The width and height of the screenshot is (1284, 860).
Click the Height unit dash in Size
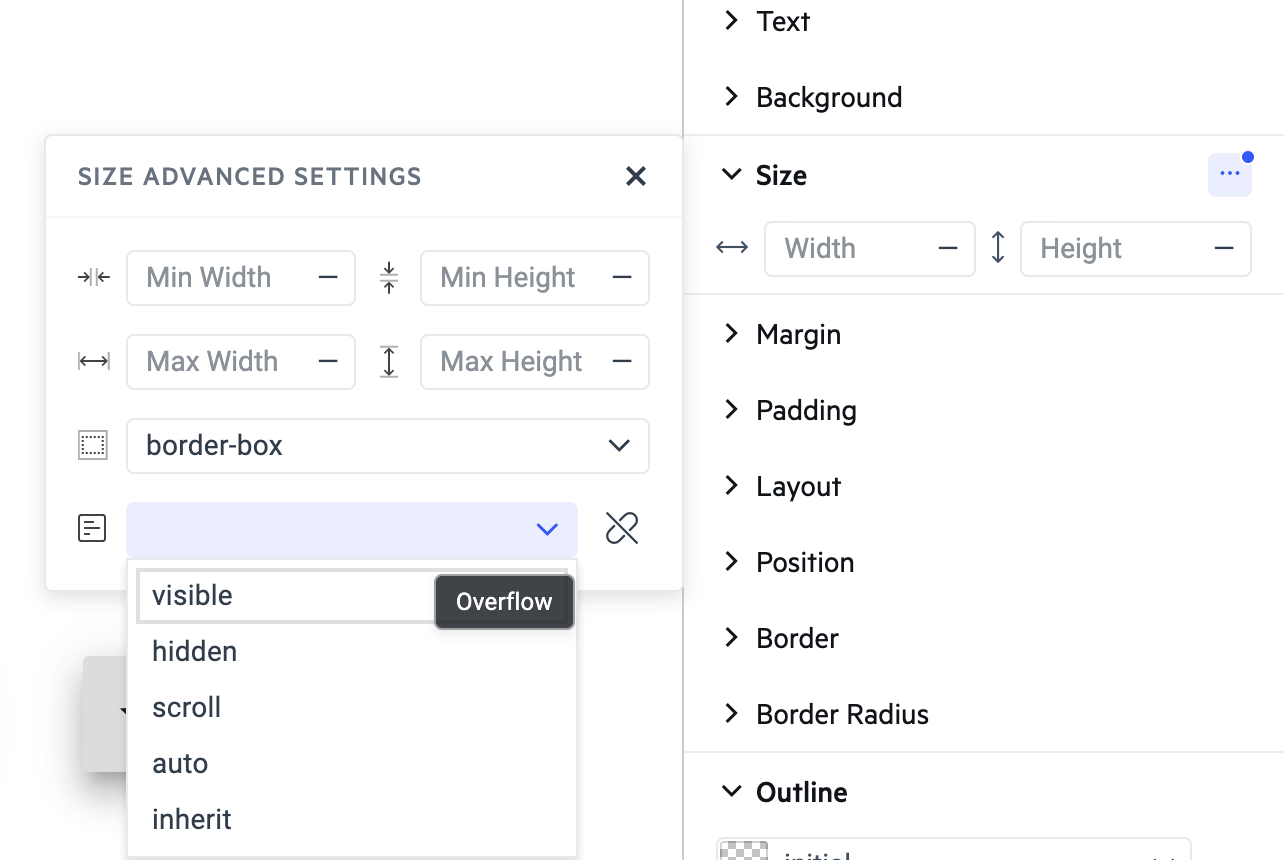1224,248
